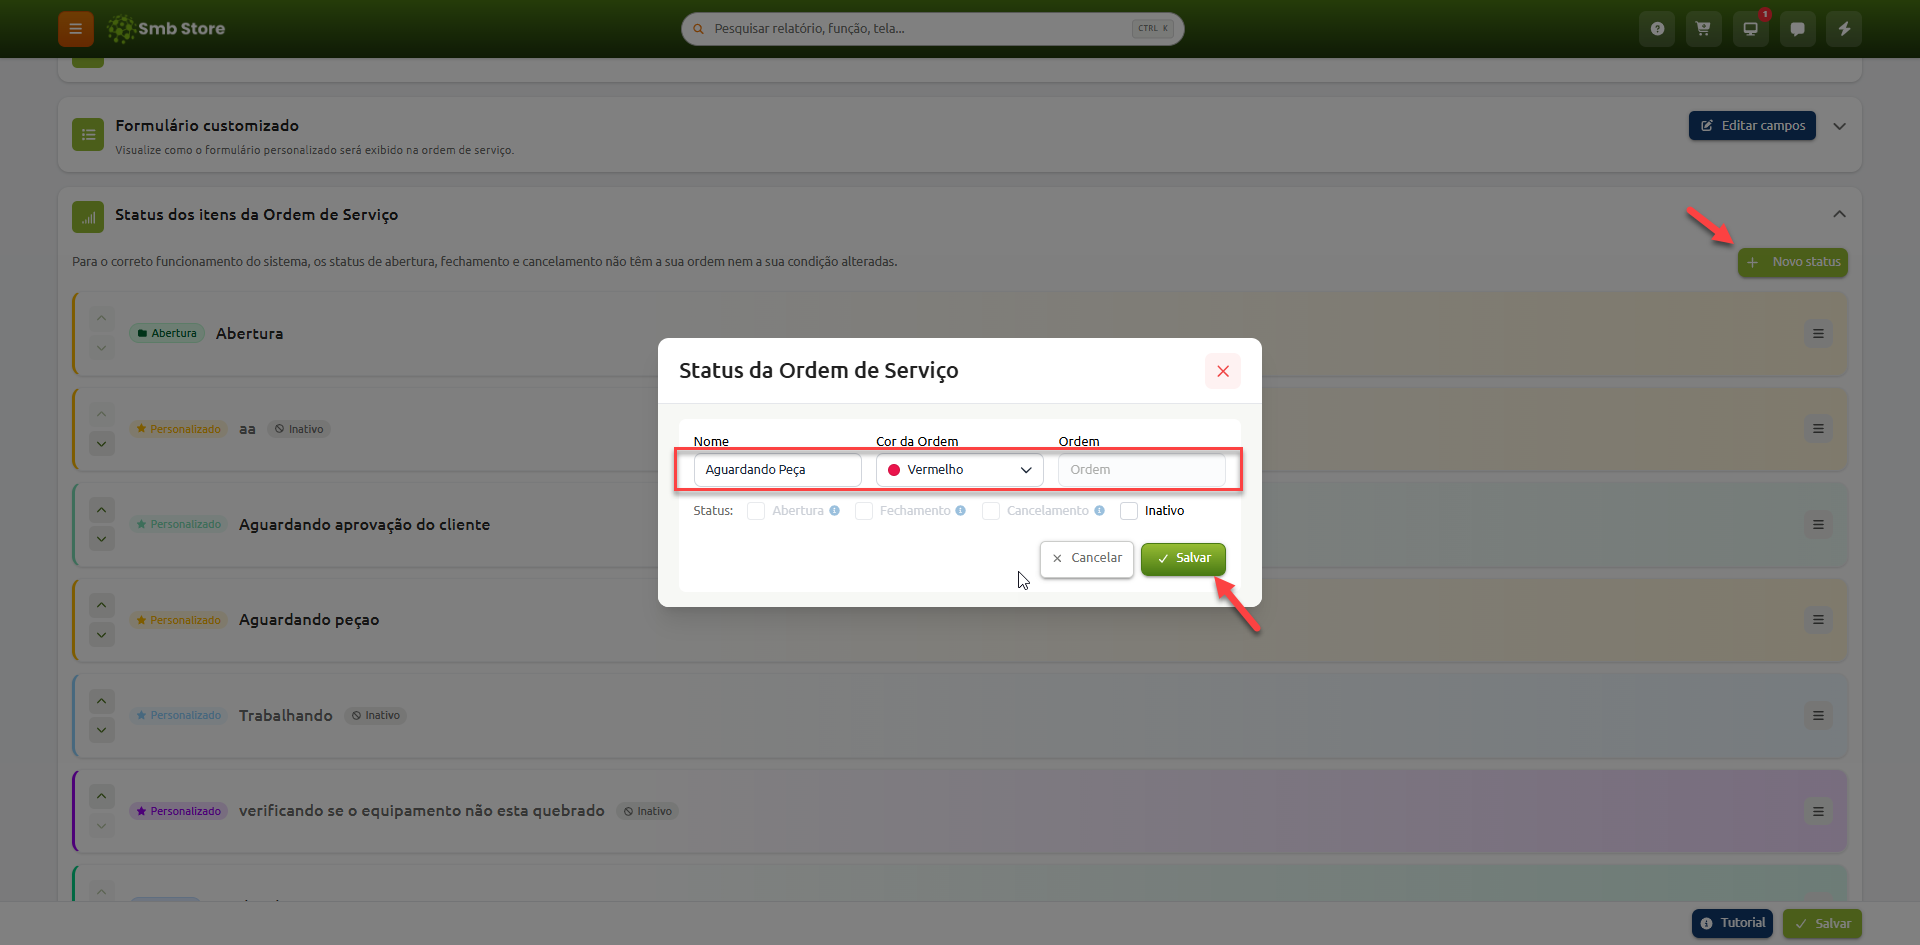
Task: Toggle the Abertura status checkbox
Action: point(756,511)
